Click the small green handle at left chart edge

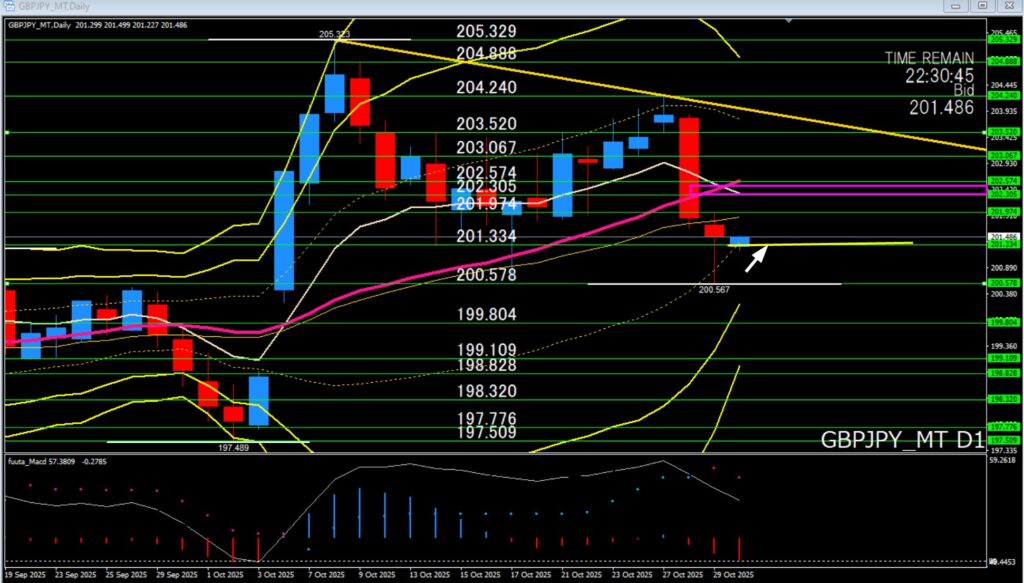(x=6, y=132)
